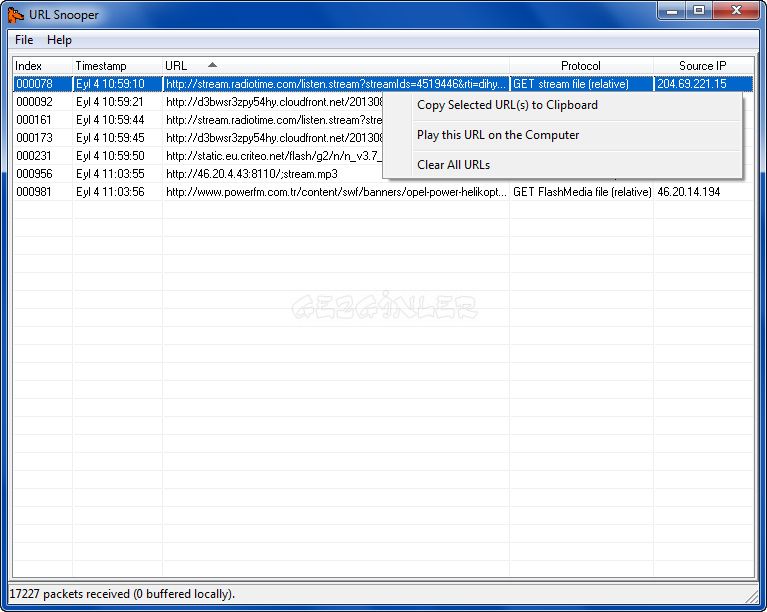
Task: Choose Copy Selected URL(s) to Clipboard
Action: [x=507, y=105]
